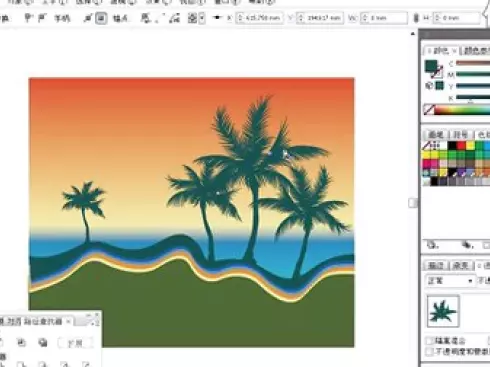Click the selected anchor-point icon in control bar
Viewport: 490px width, 367px height.
point(101,18)
